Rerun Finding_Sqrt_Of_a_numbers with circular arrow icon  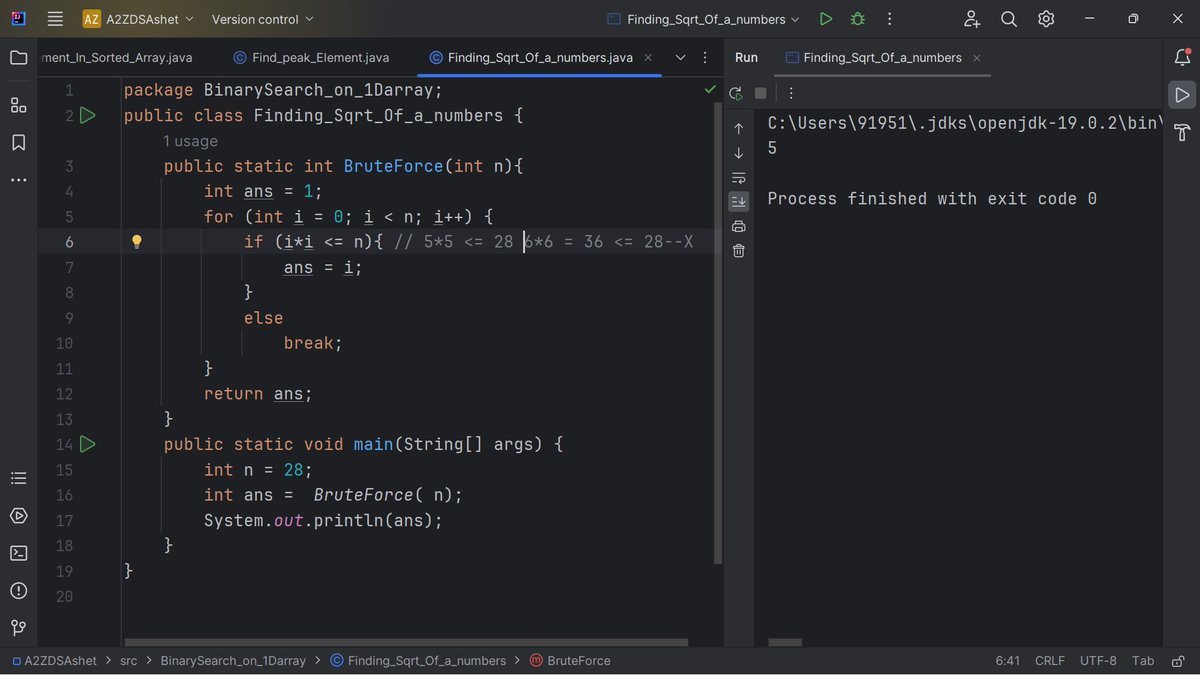[735, 93]
